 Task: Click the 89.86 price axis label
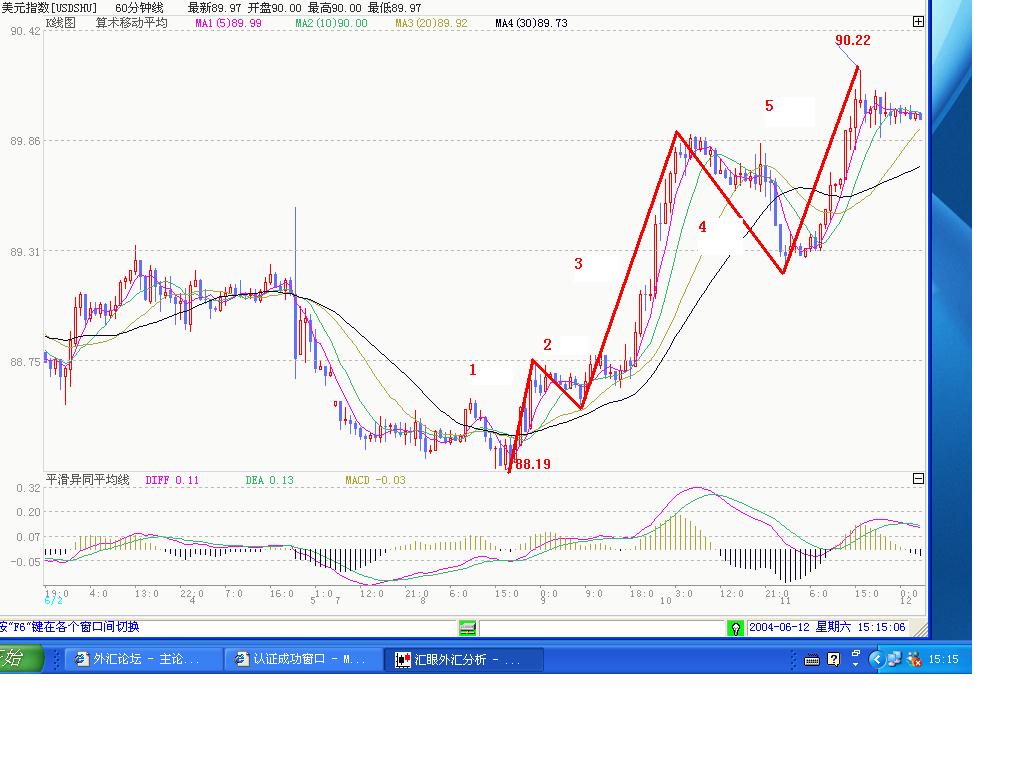25,141
